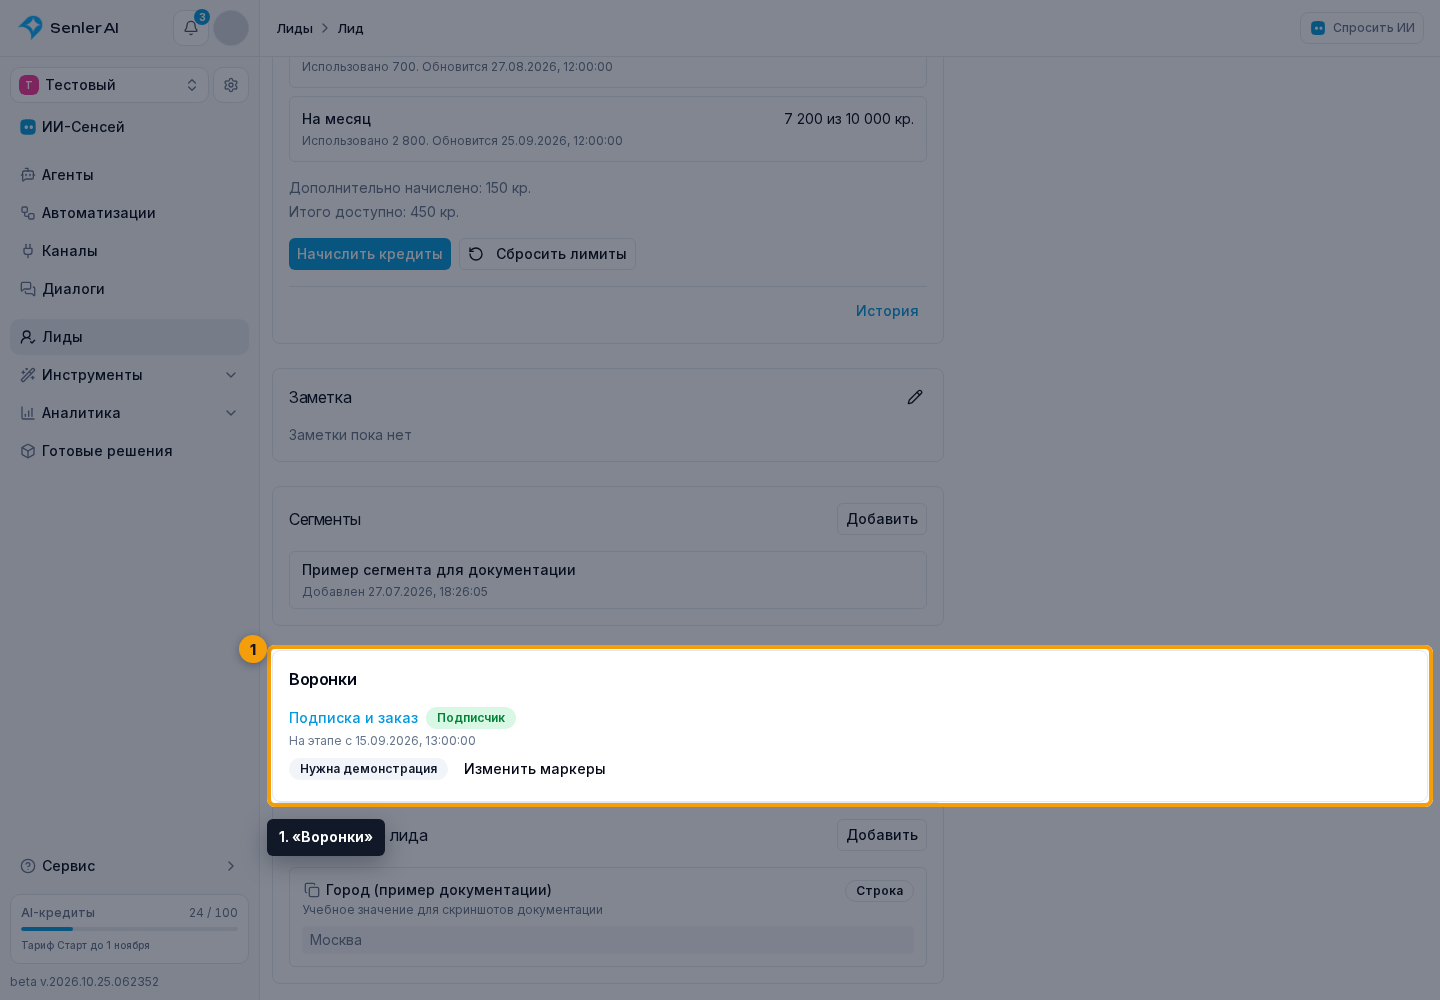Go to Агенты section

tap(129, 175)
